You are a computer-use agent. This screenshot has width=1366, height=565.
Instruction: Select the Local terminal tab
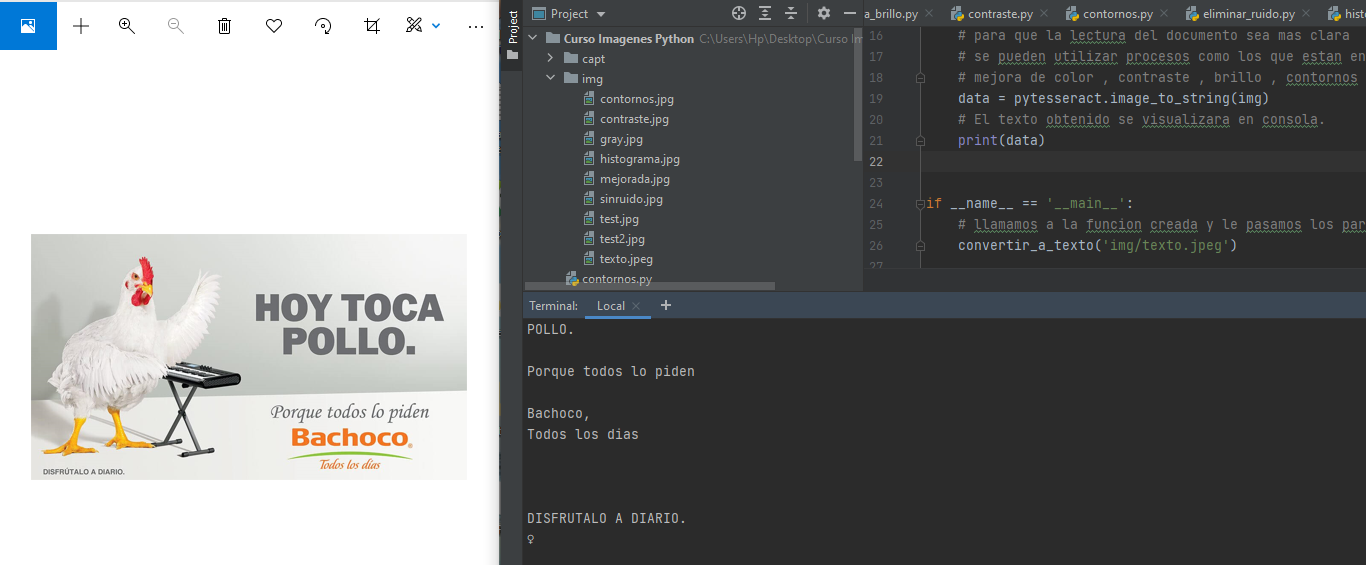point(611,306)
